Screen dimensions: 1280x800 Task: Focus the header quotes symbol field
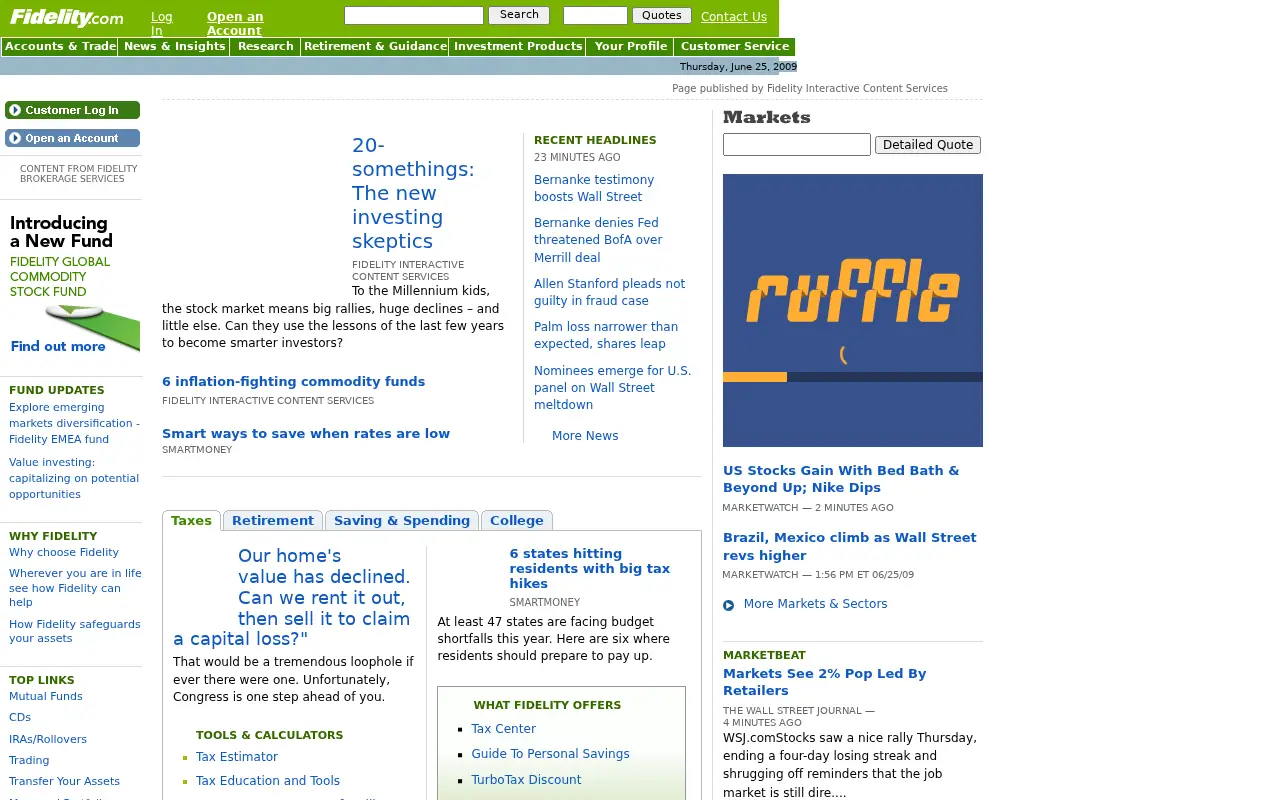pyautogui.click(x=595, y=15)
